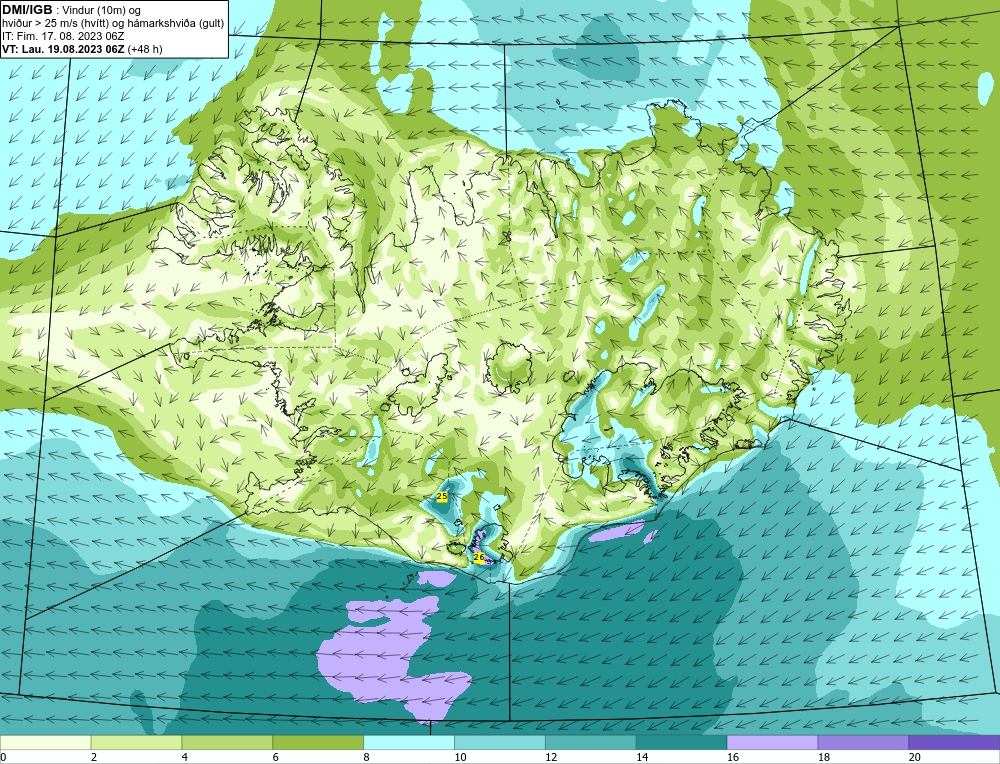Click the 'IT: Fim. 17. 08. 2023 06Z' line

[x=63, y=36]
